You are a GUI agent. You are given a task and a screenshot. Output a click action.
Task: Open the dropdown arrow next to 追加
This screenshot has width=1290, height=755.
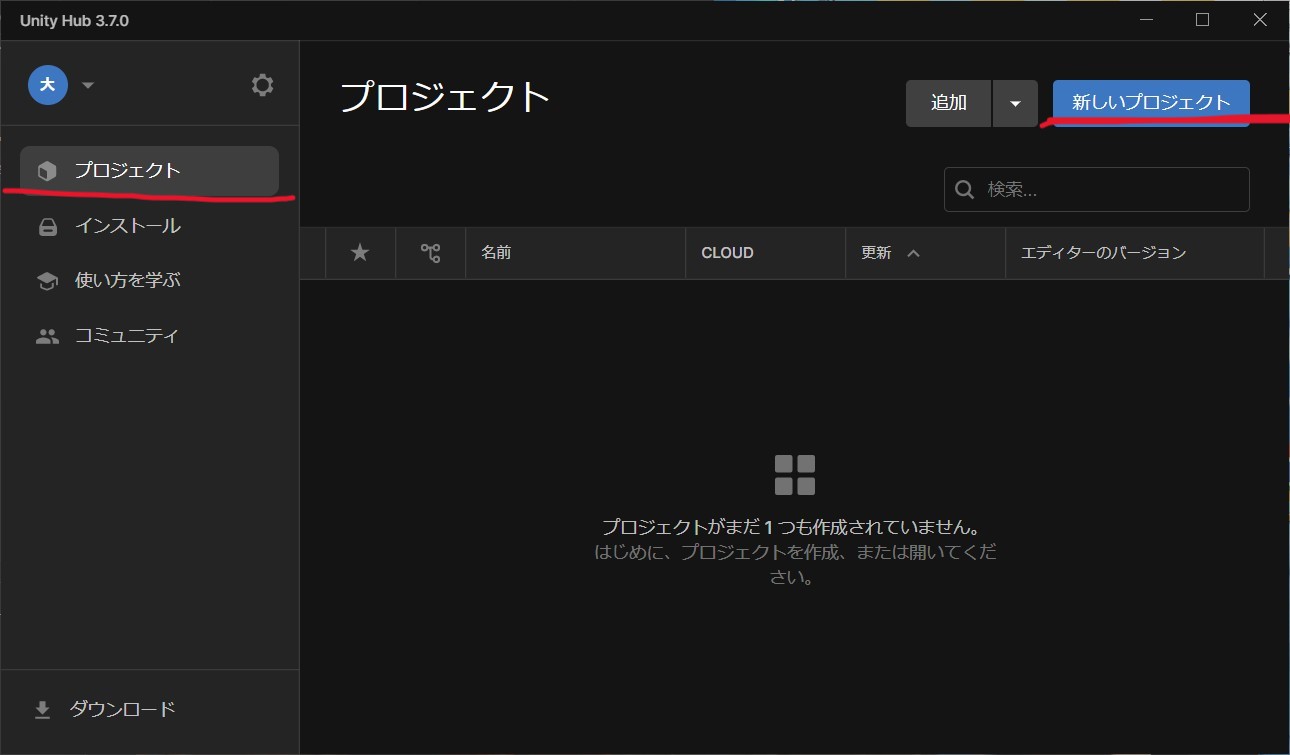[x=1015, y=104]
